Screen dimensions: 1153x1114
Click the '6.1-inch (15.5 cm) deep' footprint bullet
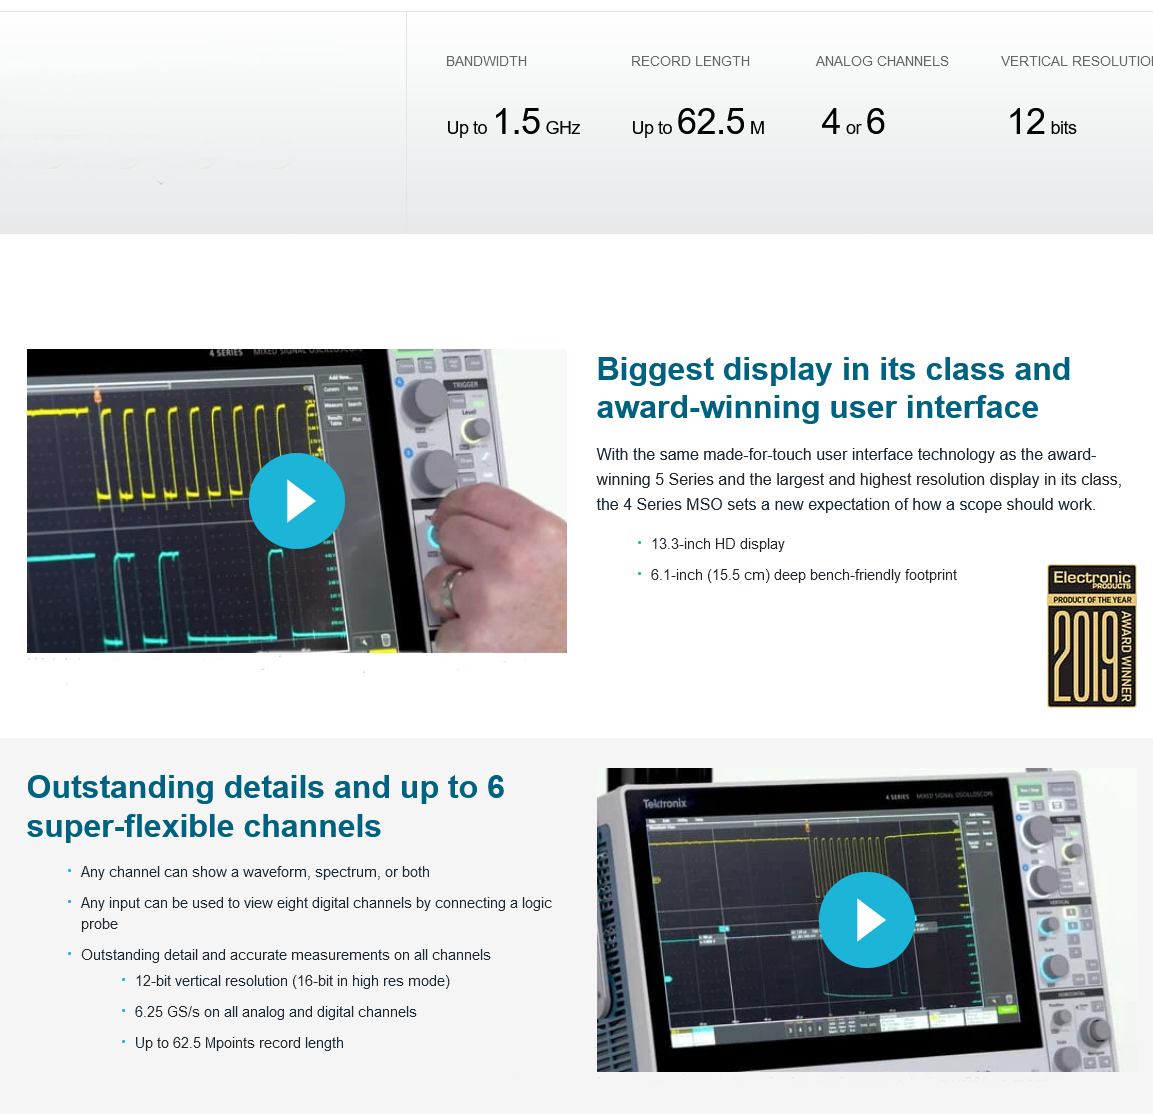point(804,575)
